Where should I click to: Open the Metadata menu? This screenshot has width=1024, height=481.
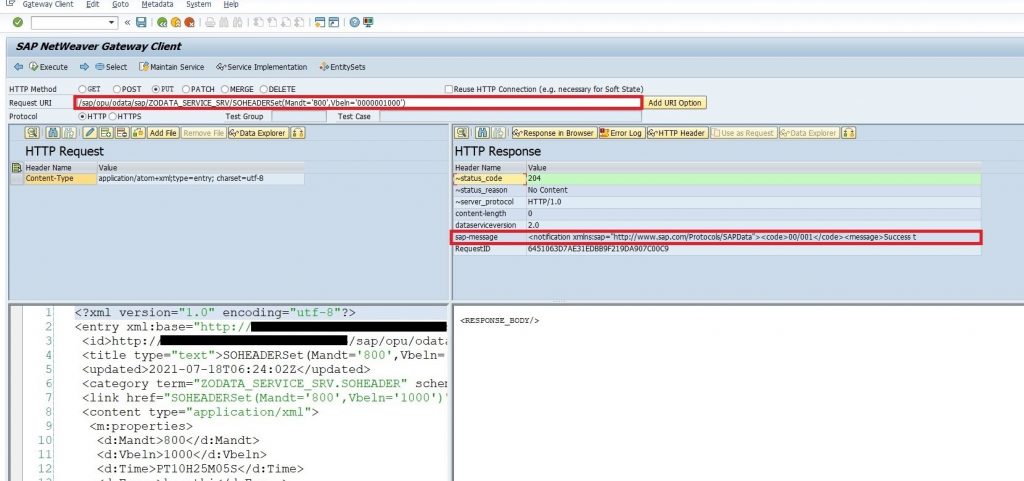point(157,4)
